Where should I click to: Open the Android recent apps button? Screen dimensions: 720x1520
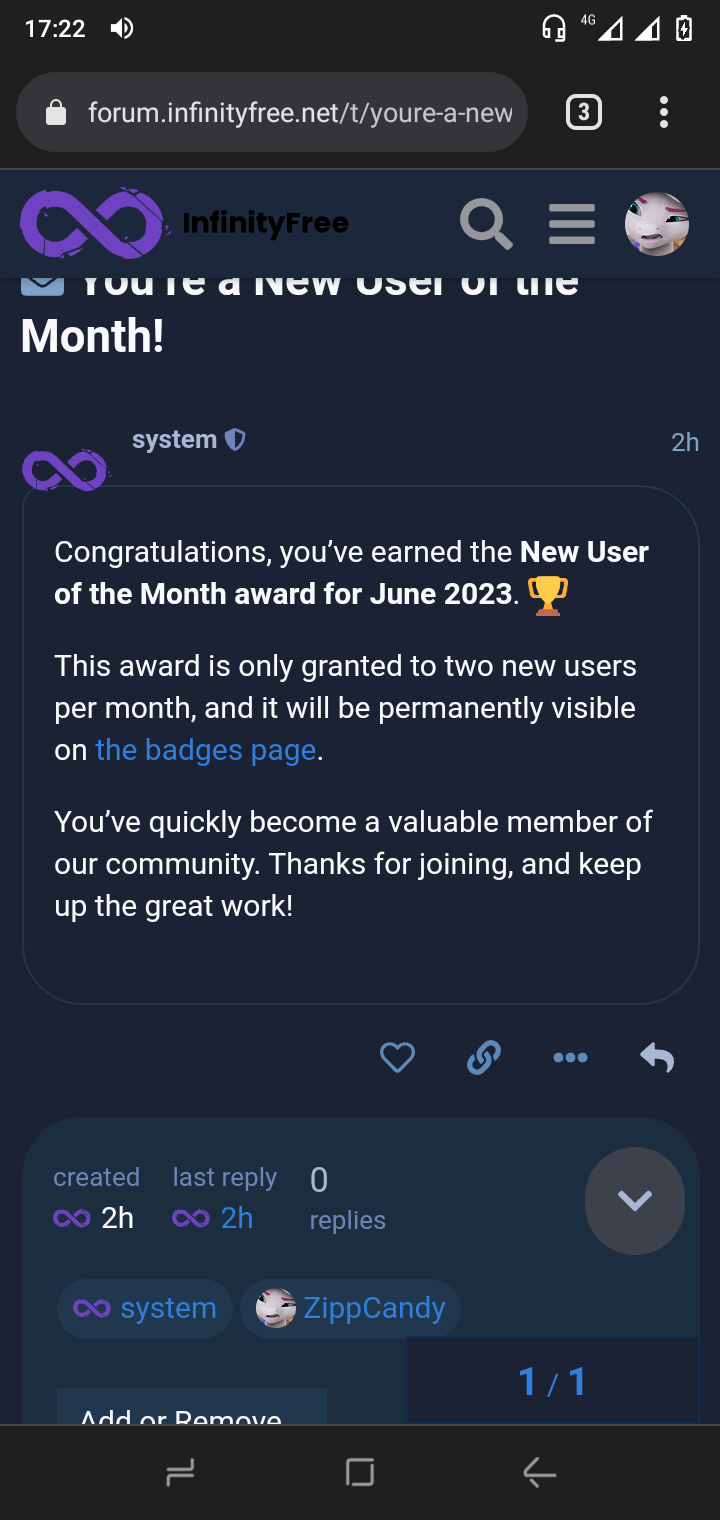[180, 1472]
